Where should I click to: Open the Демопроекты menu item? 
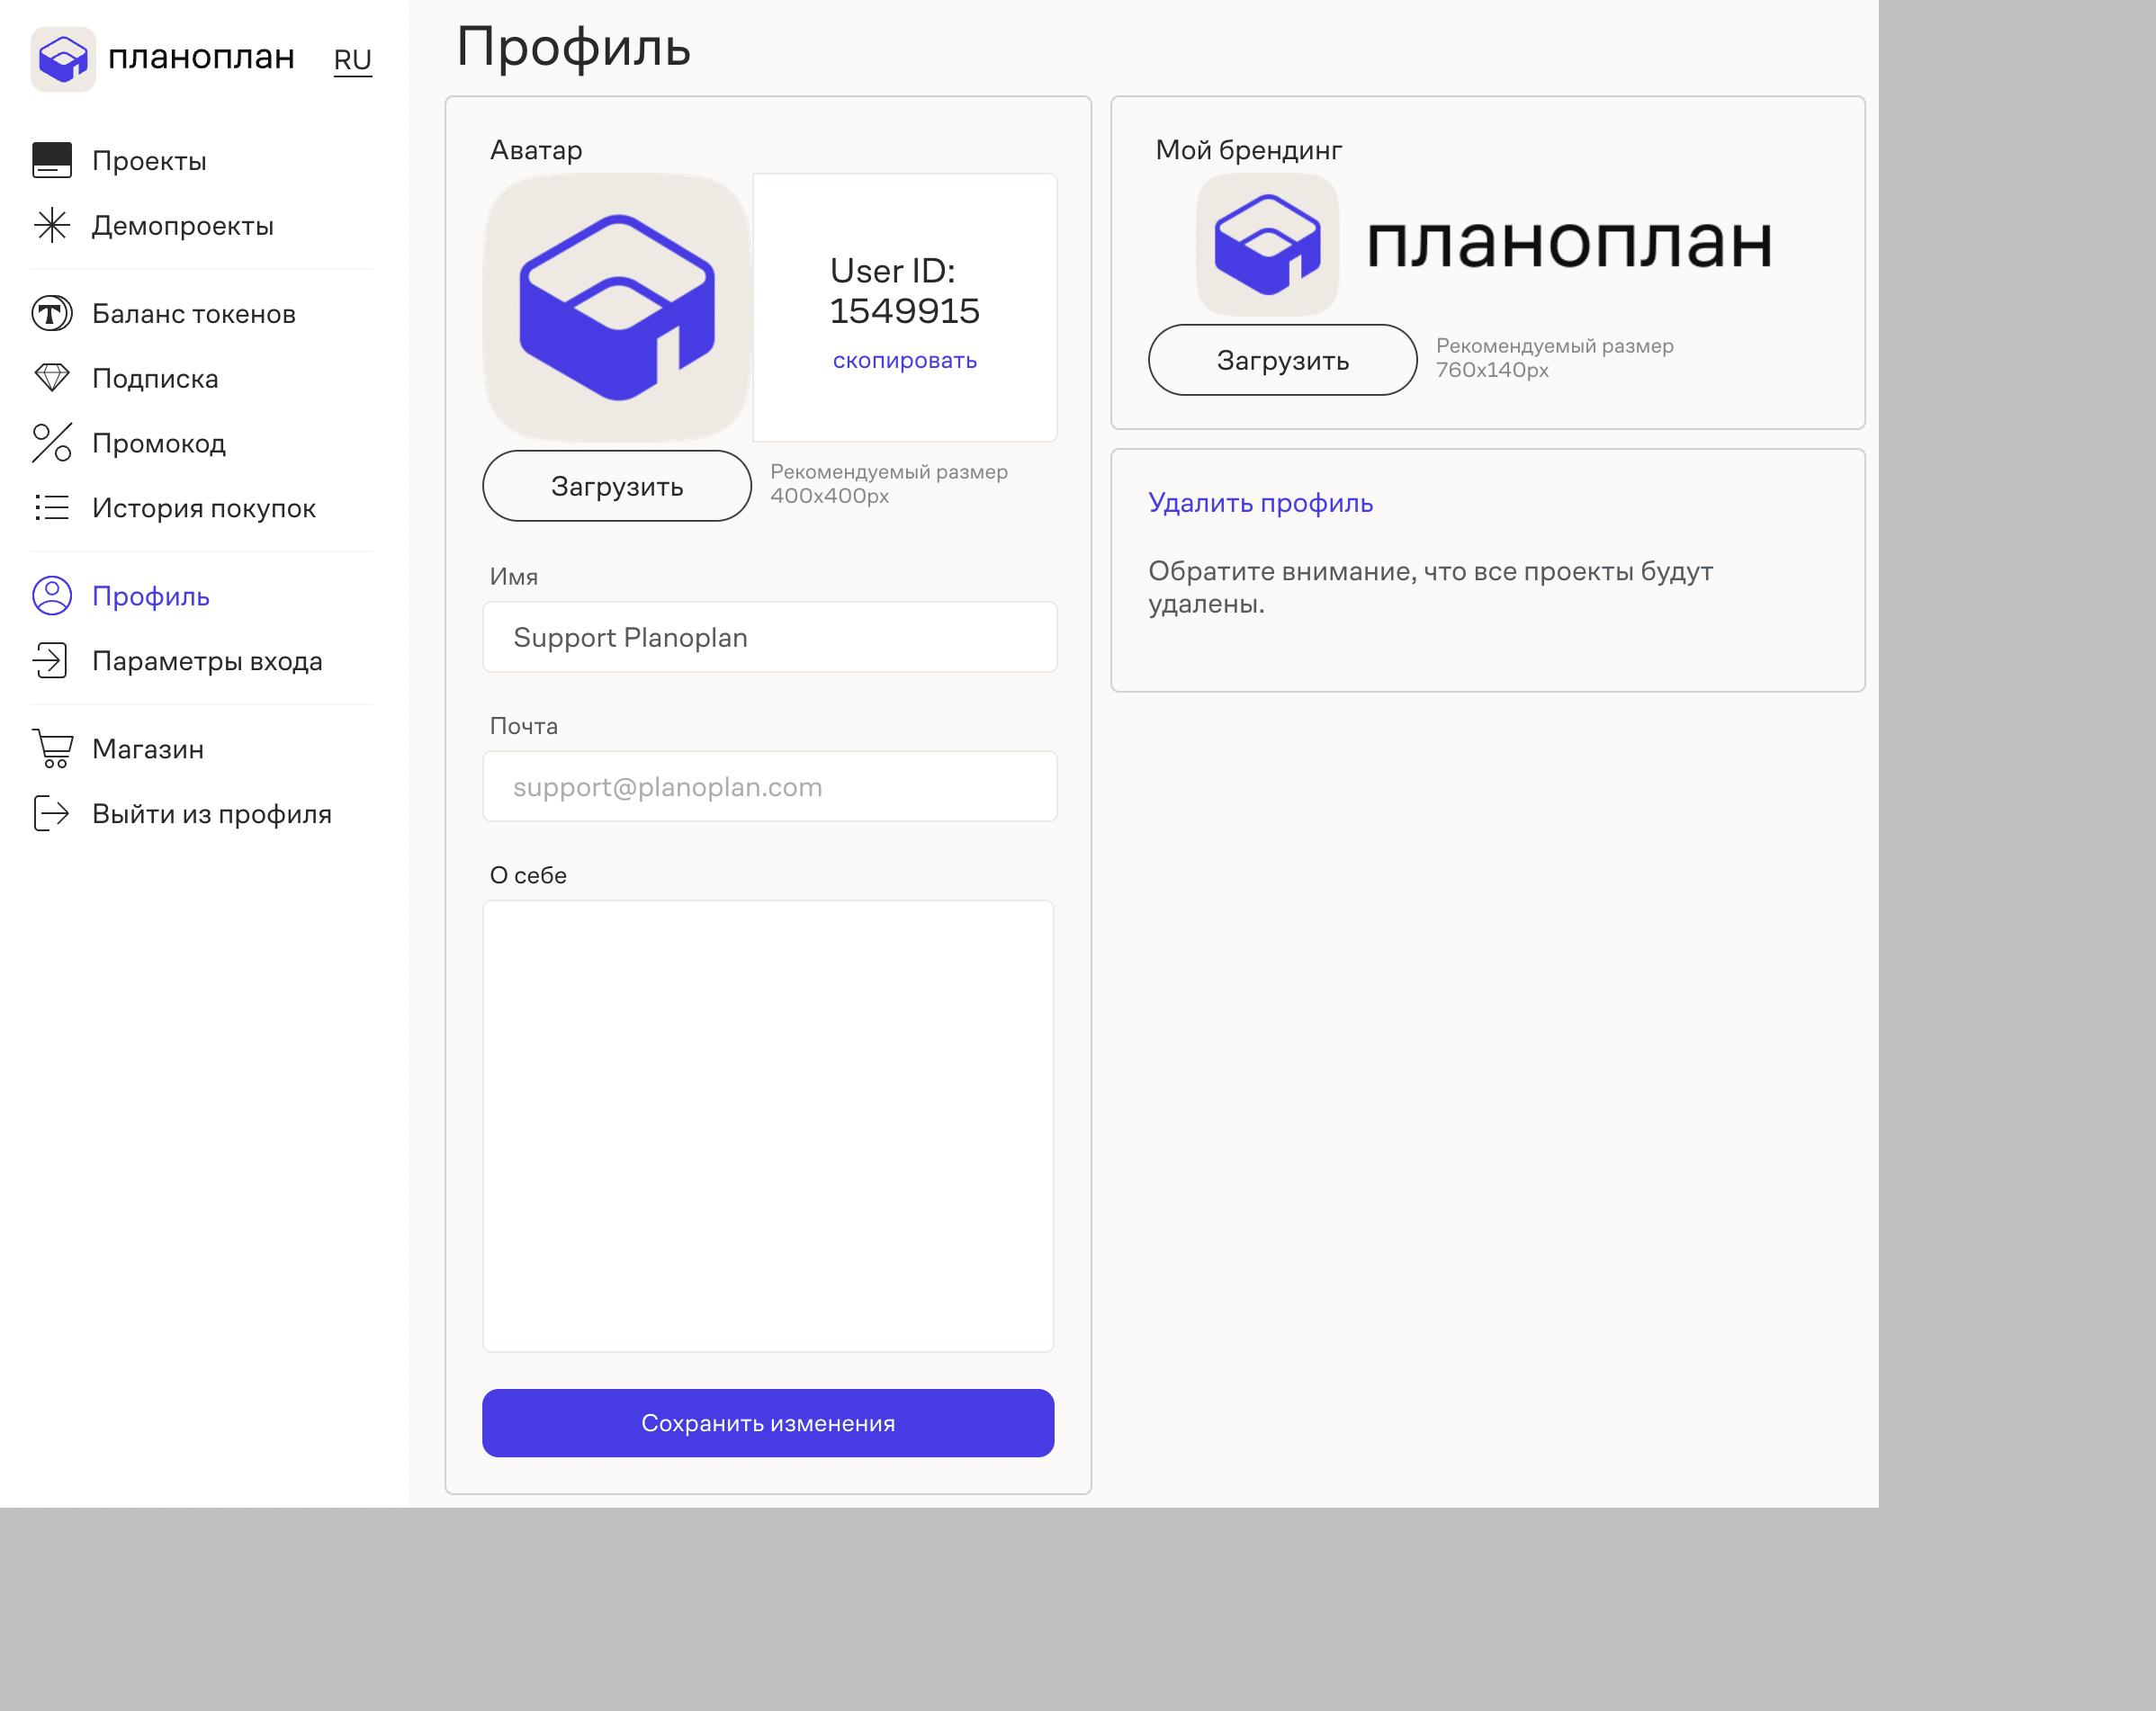click(183, 226)
